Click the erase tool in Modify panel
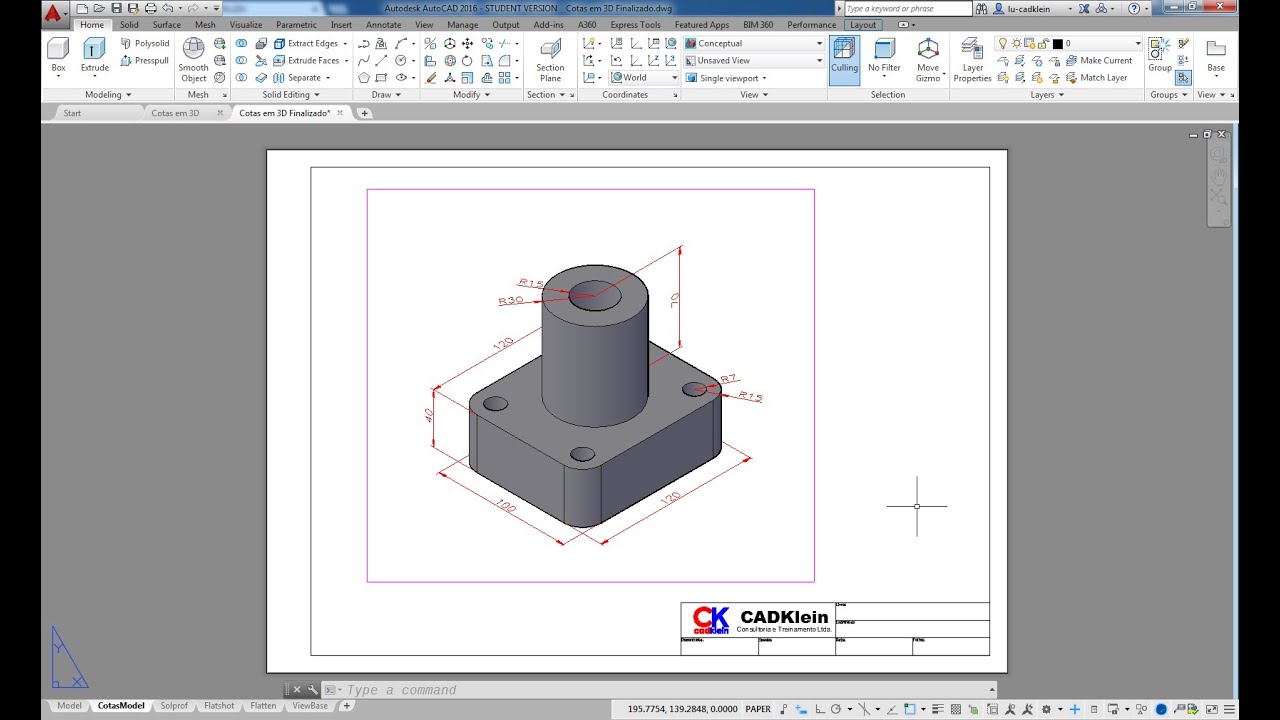The height and width of the screenshot is (720, 1280). click(x=431, y=77)
